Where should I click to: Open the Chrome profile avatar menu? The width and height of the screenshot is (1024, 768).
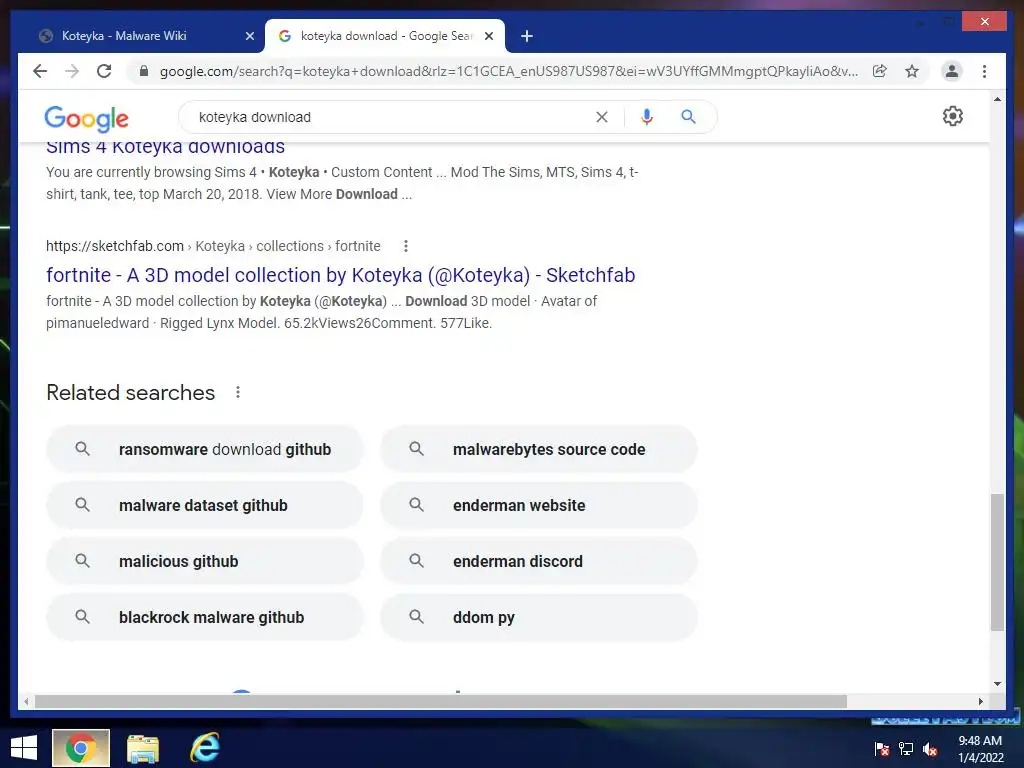click(x=952, y=71)
